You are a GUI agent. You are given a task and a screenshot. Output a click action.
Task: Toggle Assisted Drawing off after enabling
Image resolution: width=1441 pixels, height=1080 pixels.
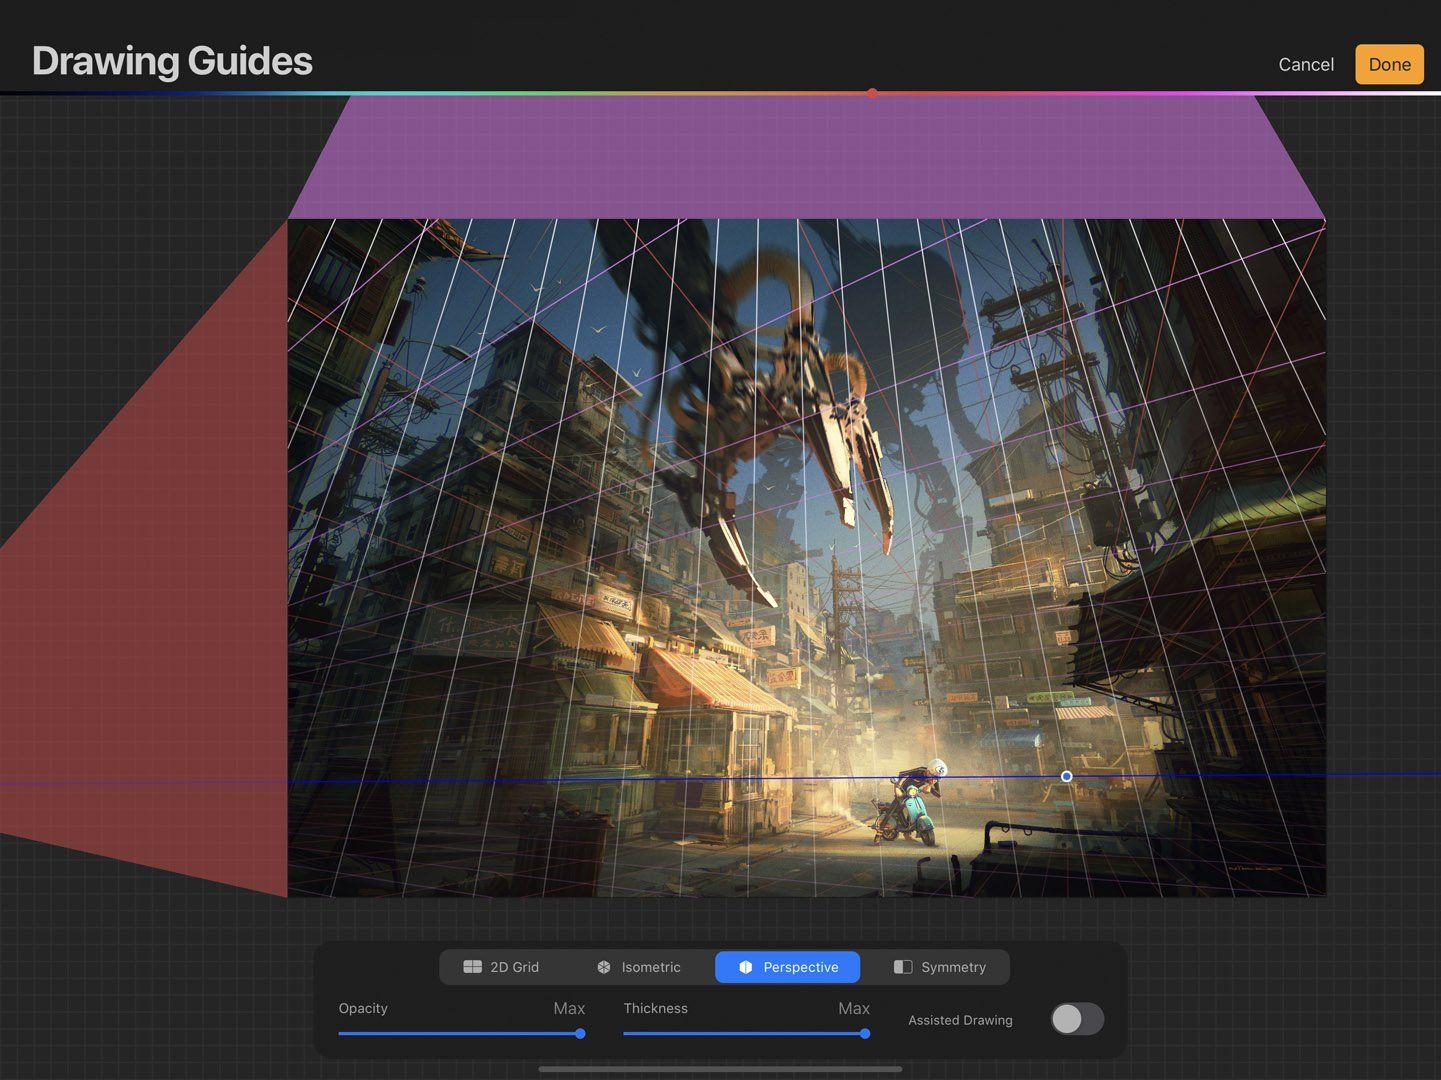click(1077, 1018)
